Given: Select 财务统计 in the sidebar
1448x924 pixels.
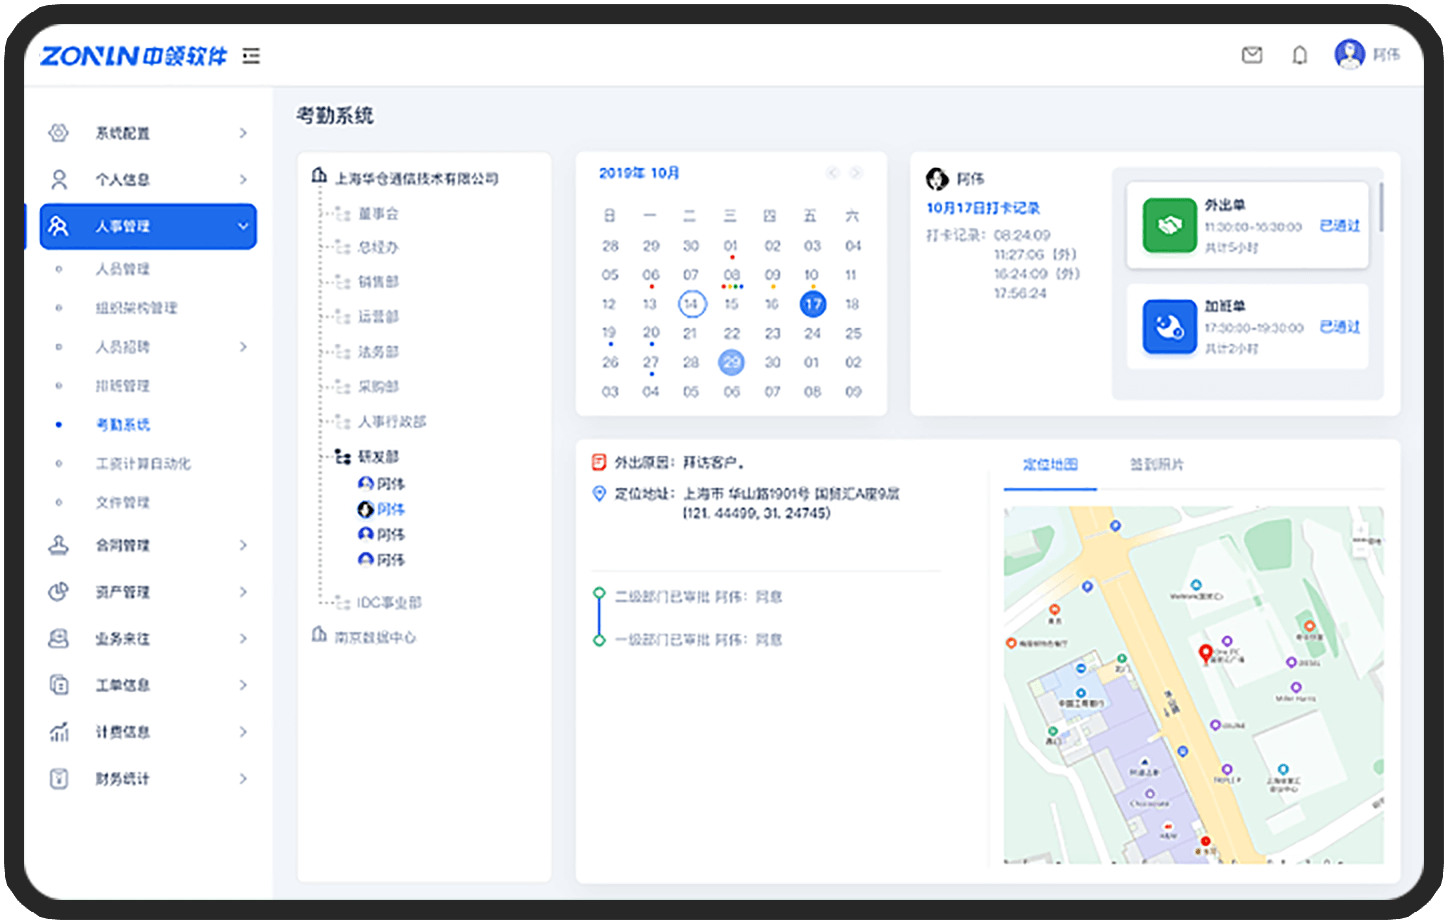Looking at the screenshot, I should tap(122, 779).
